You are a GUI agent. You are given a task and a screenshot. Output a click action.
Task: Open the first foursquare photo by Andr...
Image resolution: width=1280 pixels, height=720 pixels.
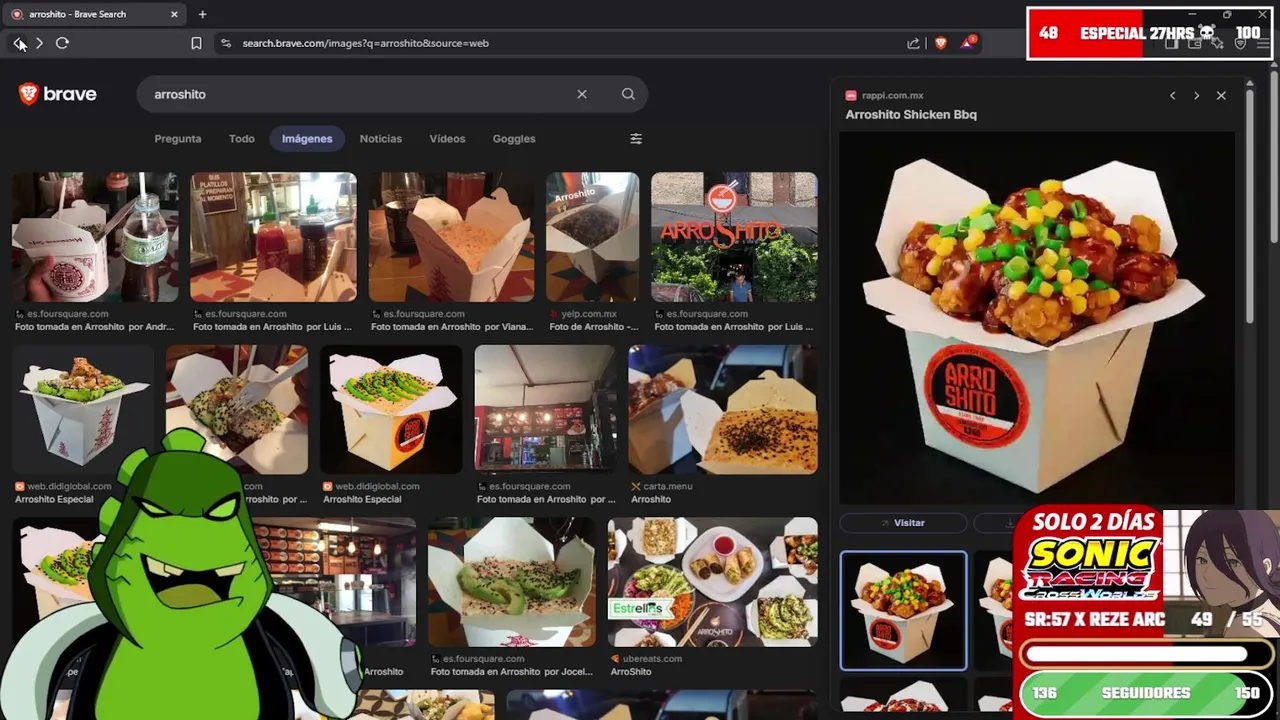point(95,237)
